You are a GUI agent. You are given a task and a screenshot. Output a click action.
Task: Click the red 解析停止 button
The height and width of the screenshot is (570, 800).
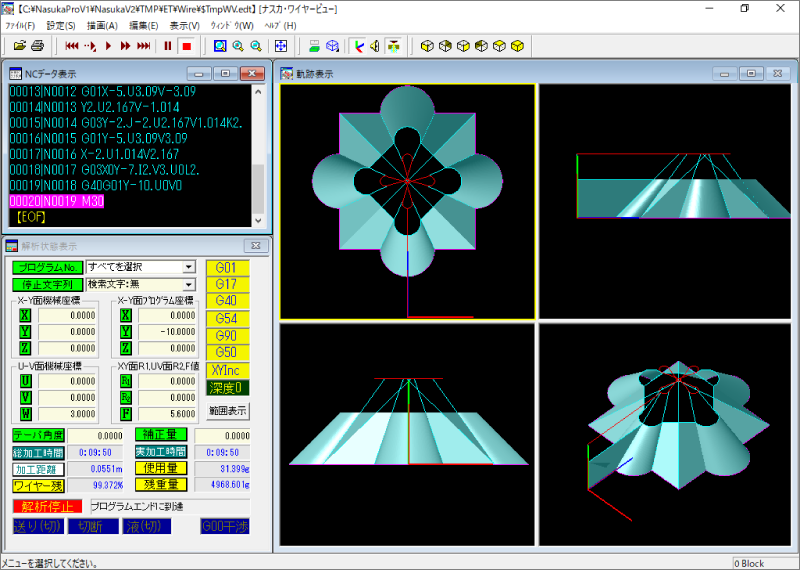coord(47,507)
